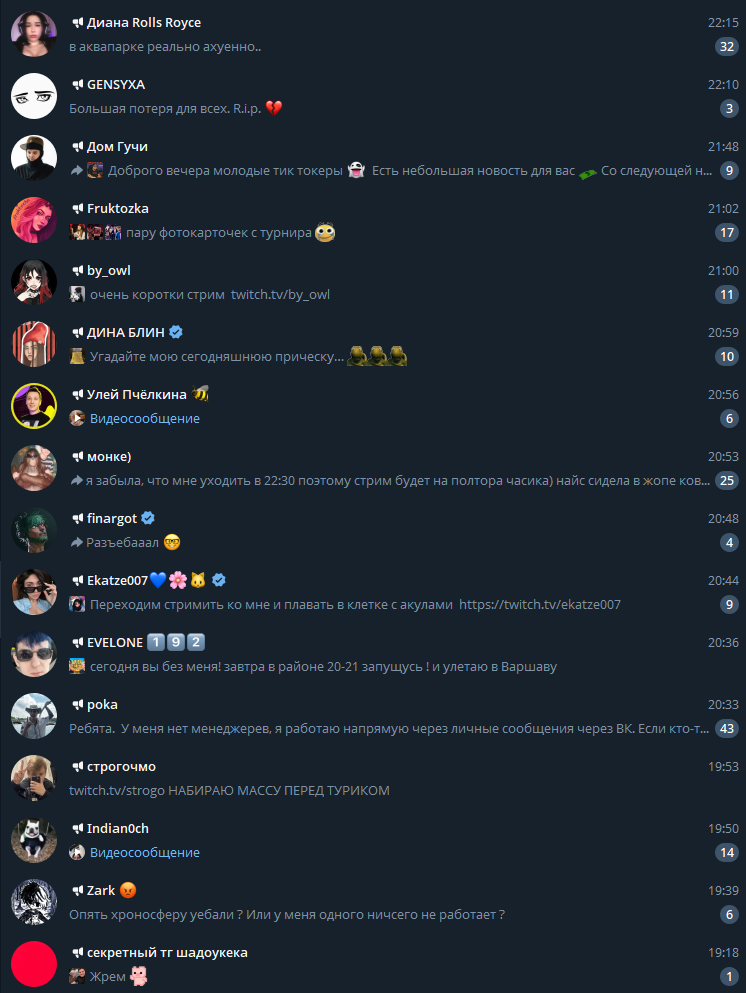Click the verified badge next to ДИНА БЛИН
746x993 pixels.
click(x=177, y=332)
